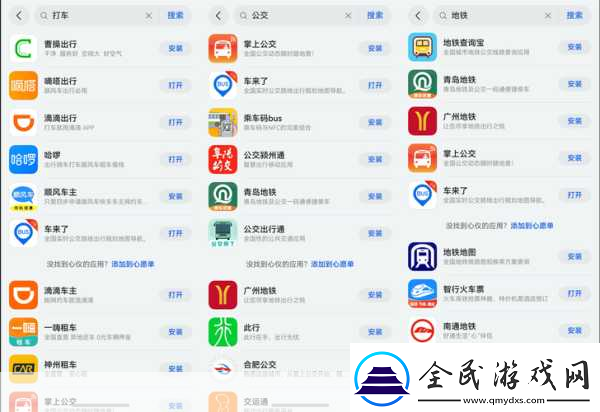The image size is (600, 412).
Task: Clear the 地铁 search text
Action: (548, 16)
